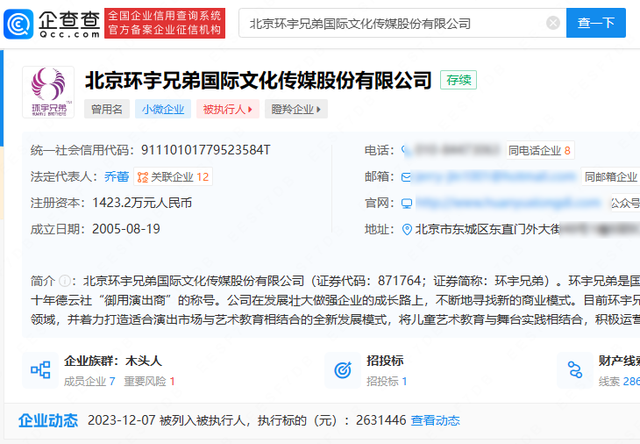The image size is (640, 444).
Task: Click the blurred email address link
Action: 494,177
